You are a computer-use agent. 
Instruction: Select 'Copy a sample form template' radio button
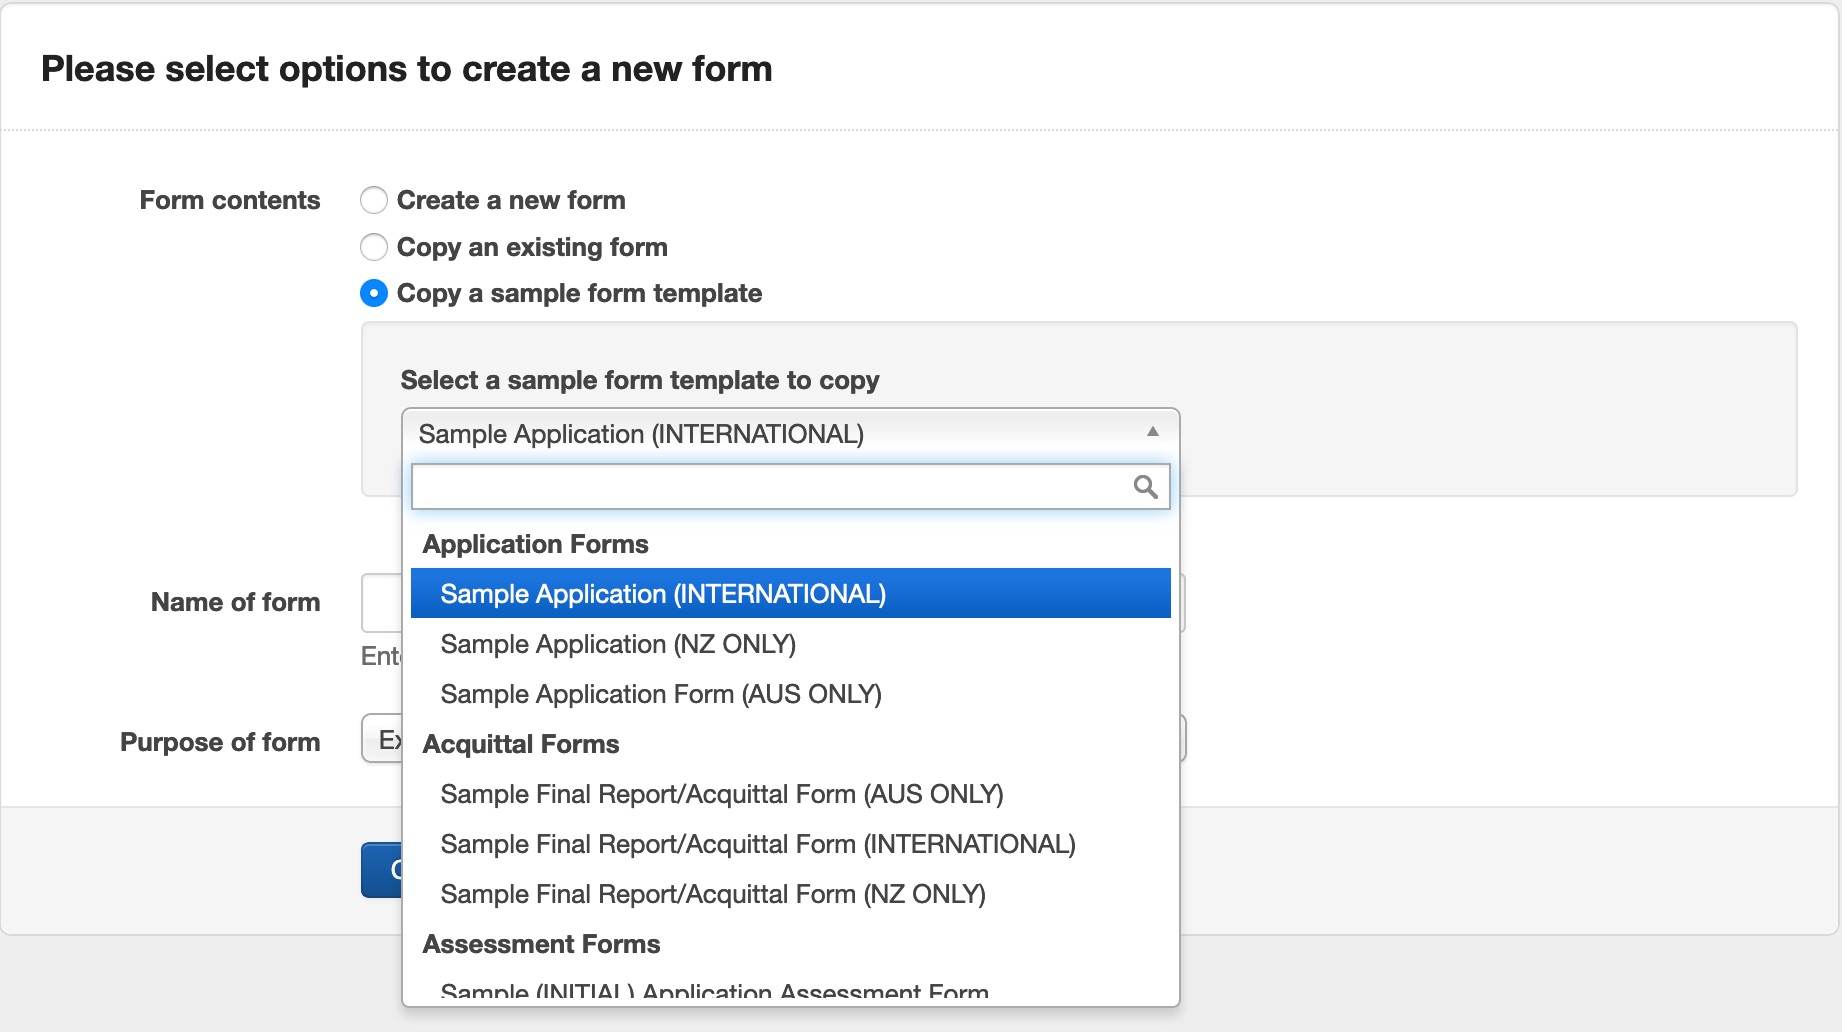click(374, 293)
